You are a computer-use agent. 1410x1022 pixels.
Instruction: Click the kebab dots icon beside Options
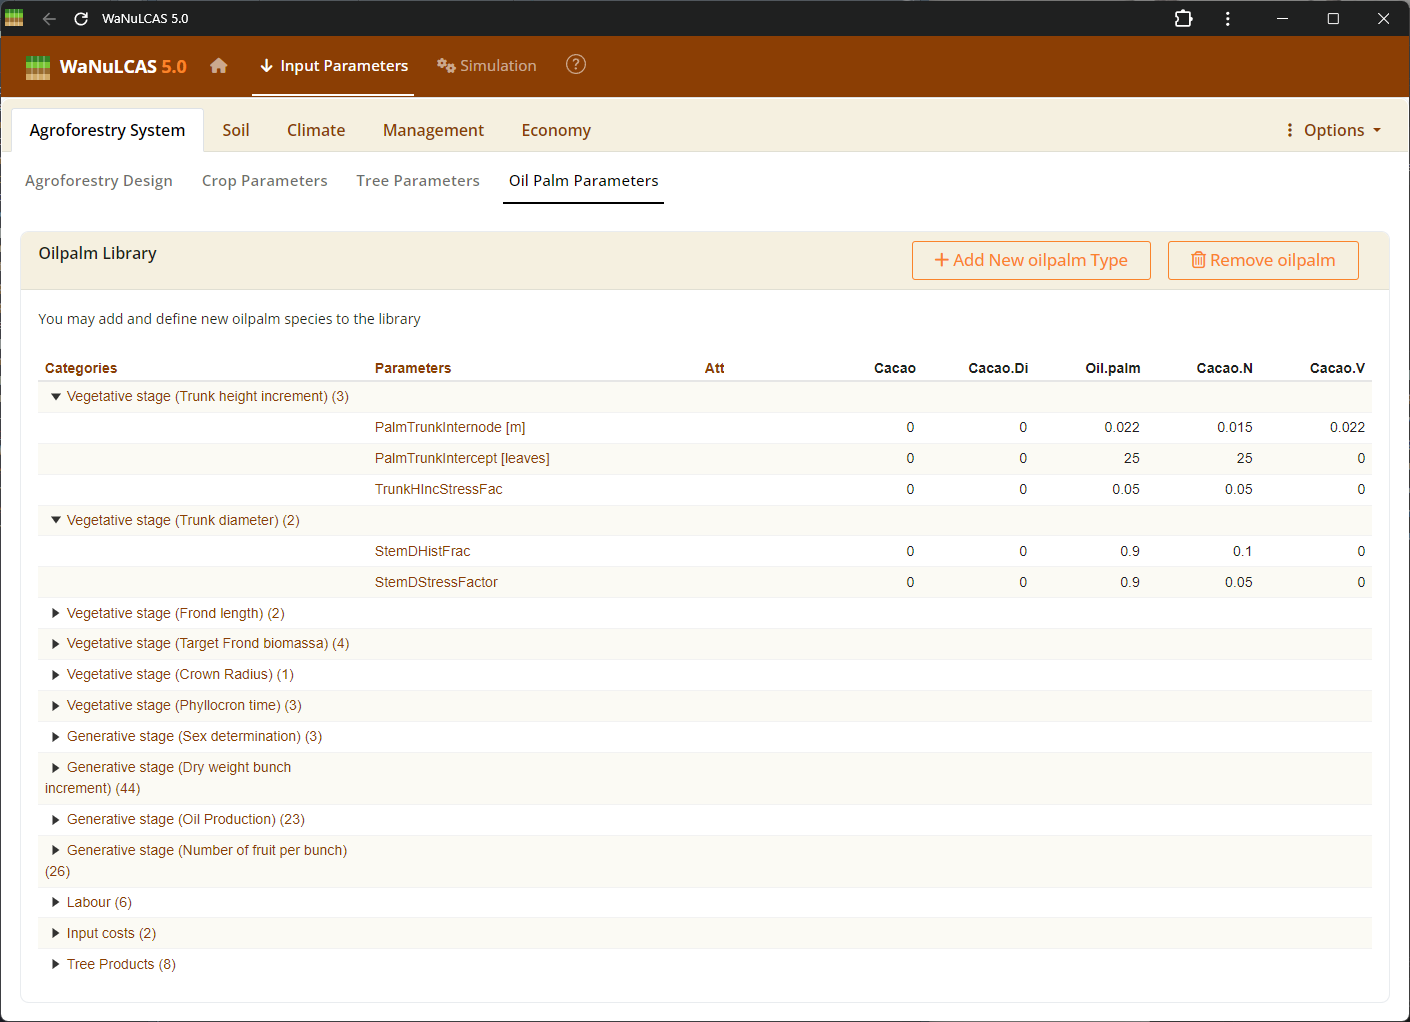tap(1289, 130)
